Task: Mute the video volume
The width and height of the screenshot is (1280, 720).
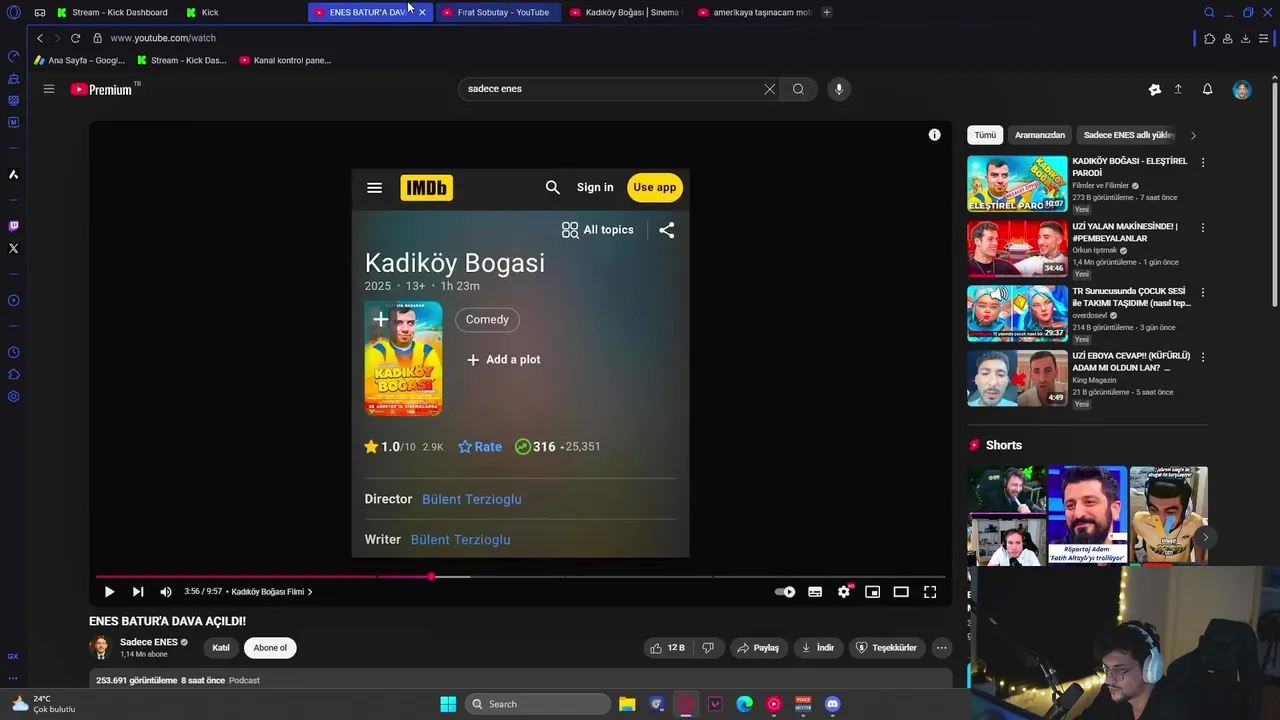Action: pos(166,592)
